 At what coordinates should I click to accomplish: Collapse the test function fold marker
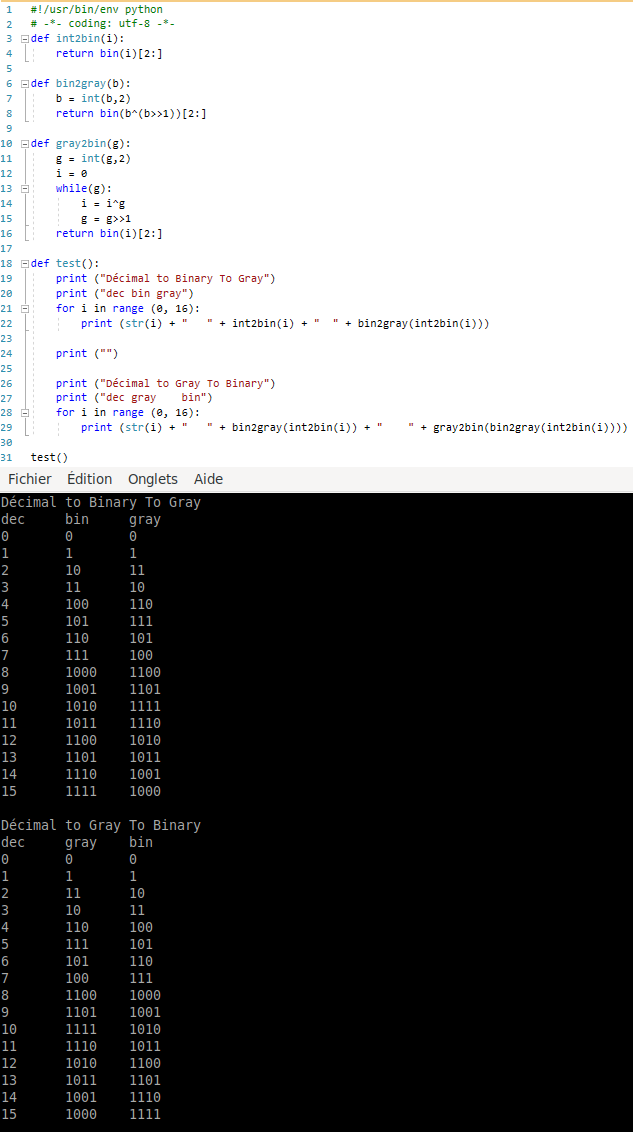[x=25, y=264]
